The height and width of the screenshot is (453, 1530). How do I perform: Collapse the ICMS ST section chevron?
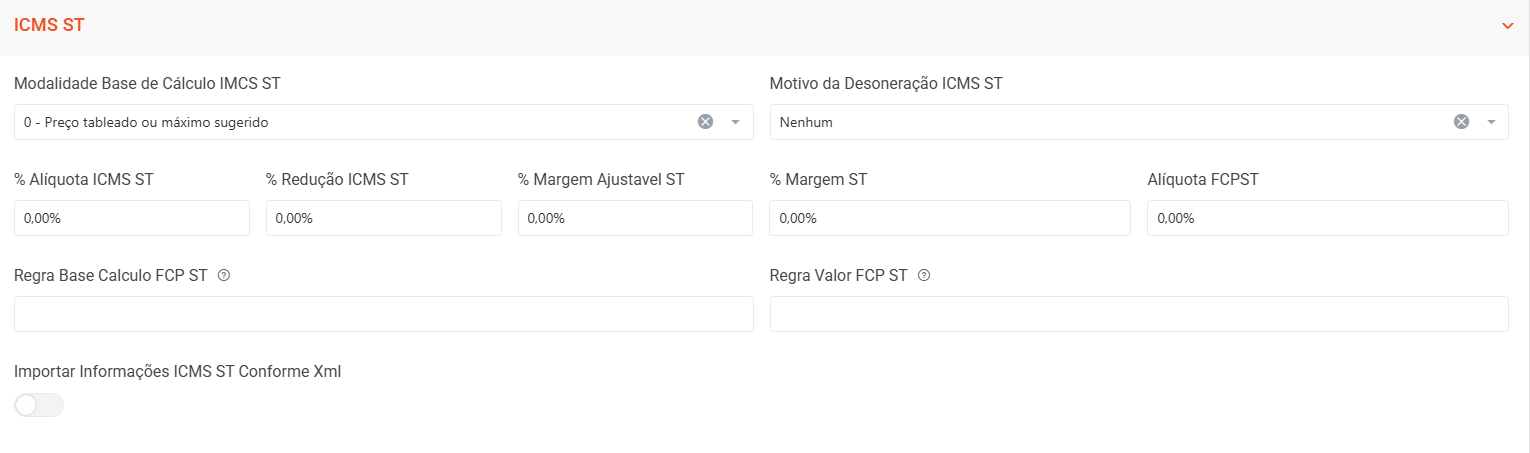coord(1508,26)
